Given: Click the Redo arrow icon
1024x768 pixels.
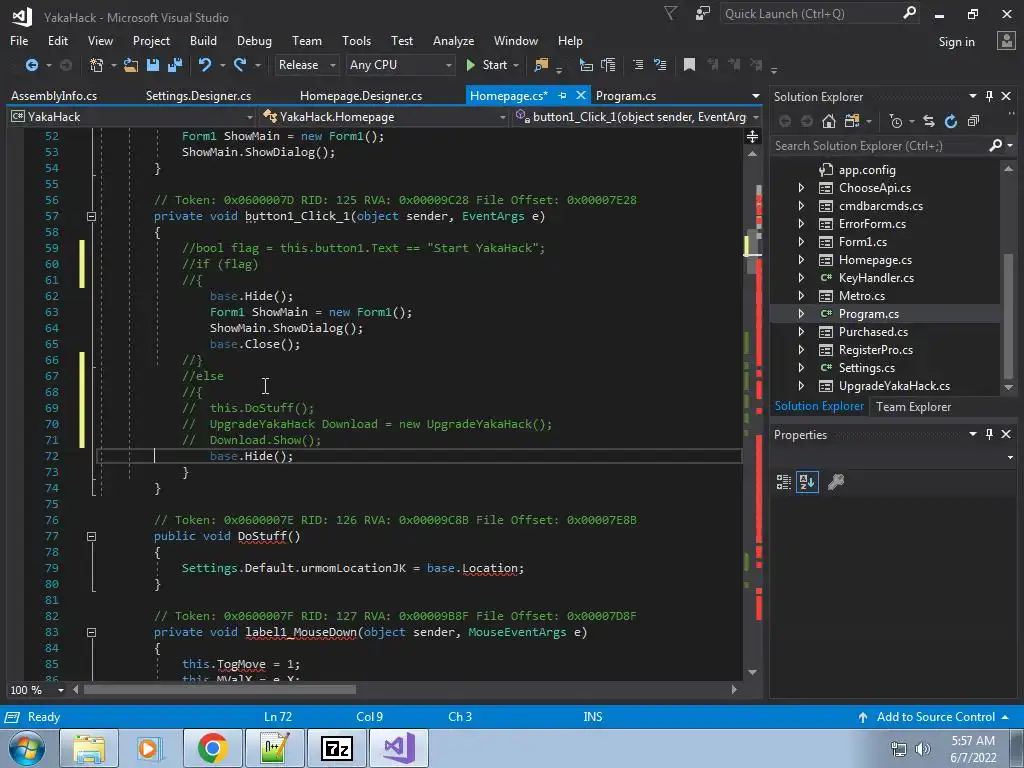Looking at the screenshot, I should click(240, 65).
